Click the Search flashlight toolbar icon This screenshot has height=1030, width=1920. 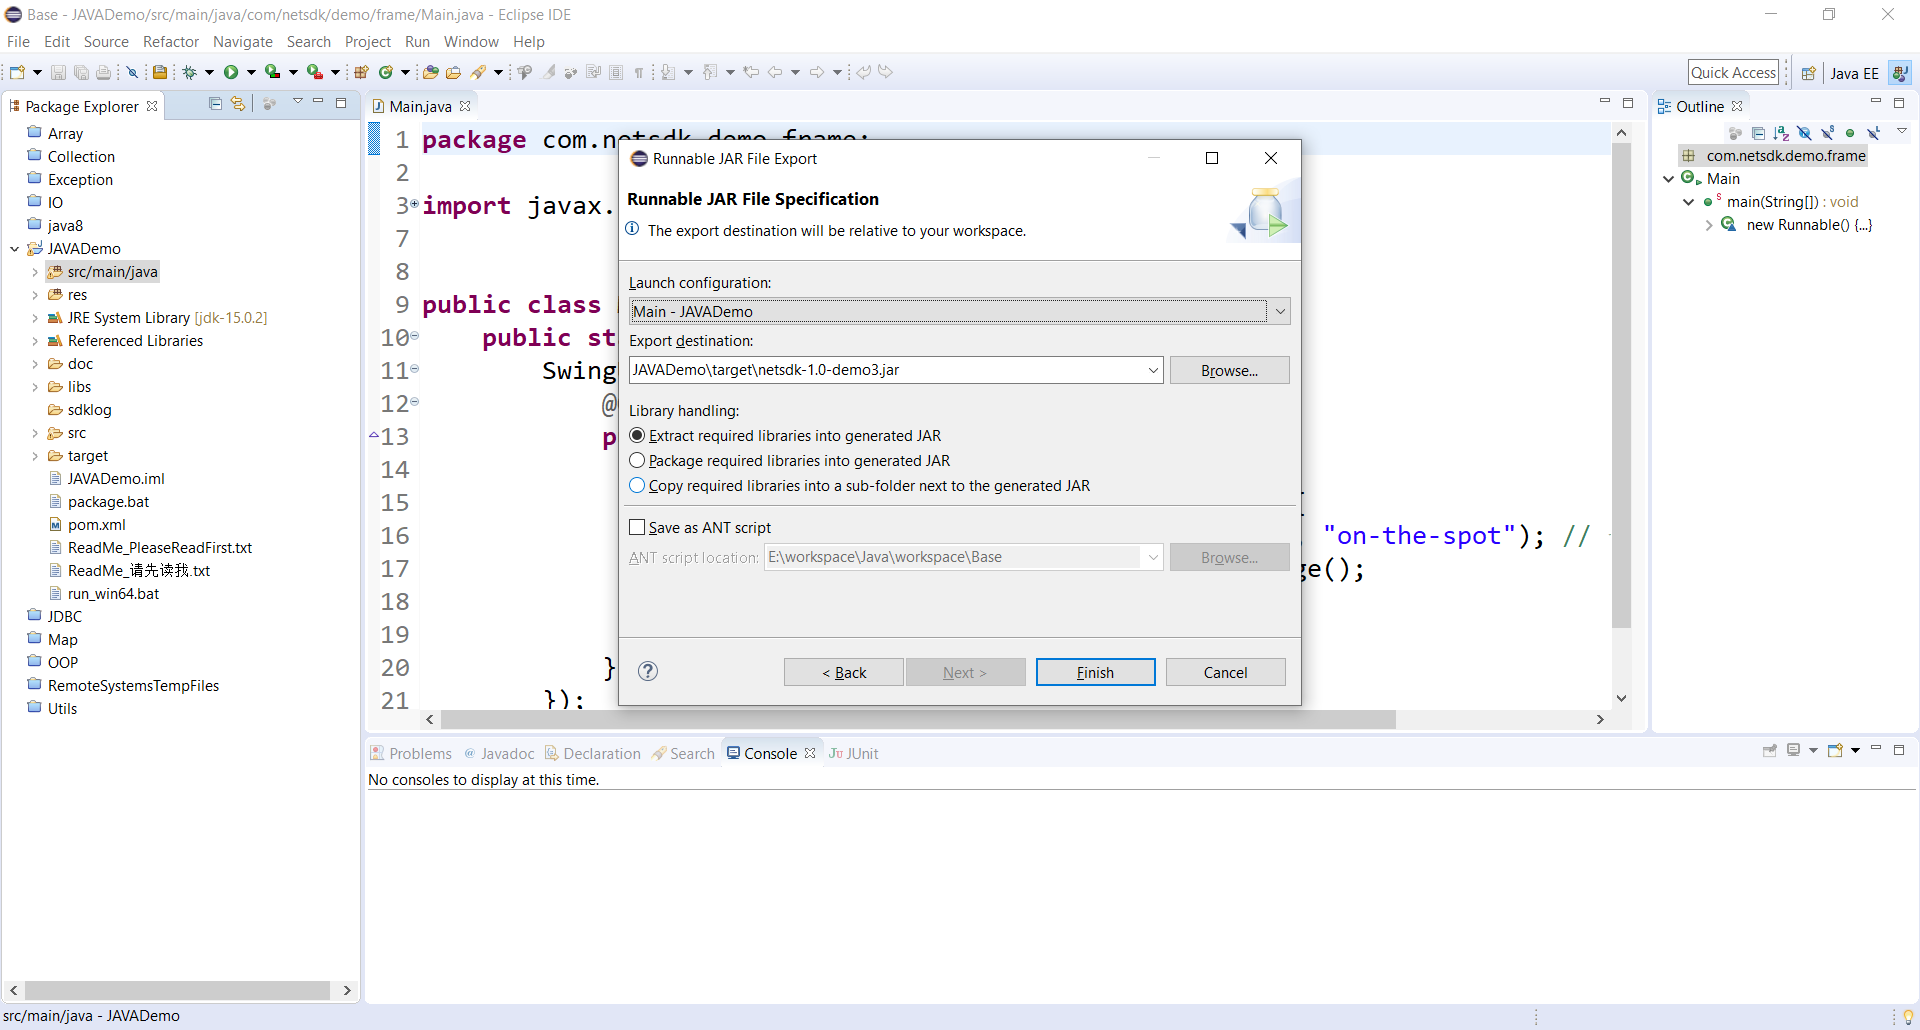click(x=479, y=72)
